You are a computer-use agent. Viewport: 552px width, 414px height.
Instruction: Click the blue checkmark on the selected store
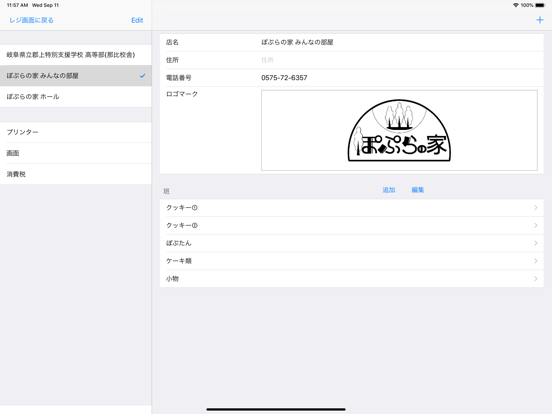tap(142, 76)
